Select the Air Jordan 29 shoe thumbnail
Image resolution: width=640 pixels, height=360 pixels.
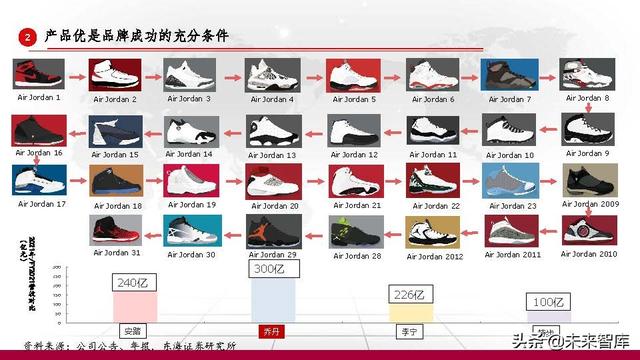click(273, 232)
